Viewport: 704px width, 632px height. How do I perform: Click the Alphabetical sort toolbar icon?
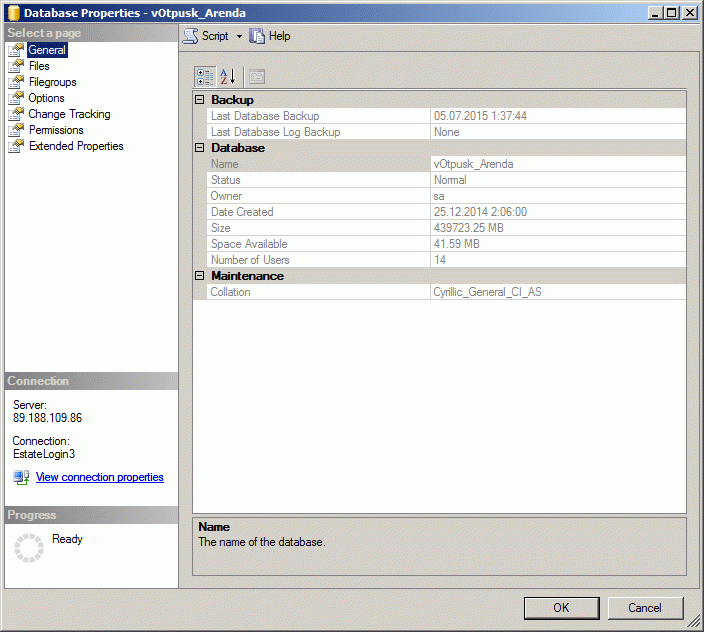(228, 77)
